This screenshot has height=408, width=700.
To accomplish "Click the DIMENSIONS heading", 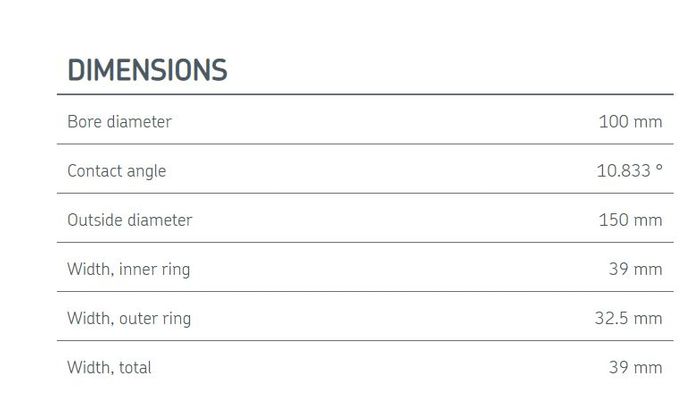I will click(x=147, y=71).
